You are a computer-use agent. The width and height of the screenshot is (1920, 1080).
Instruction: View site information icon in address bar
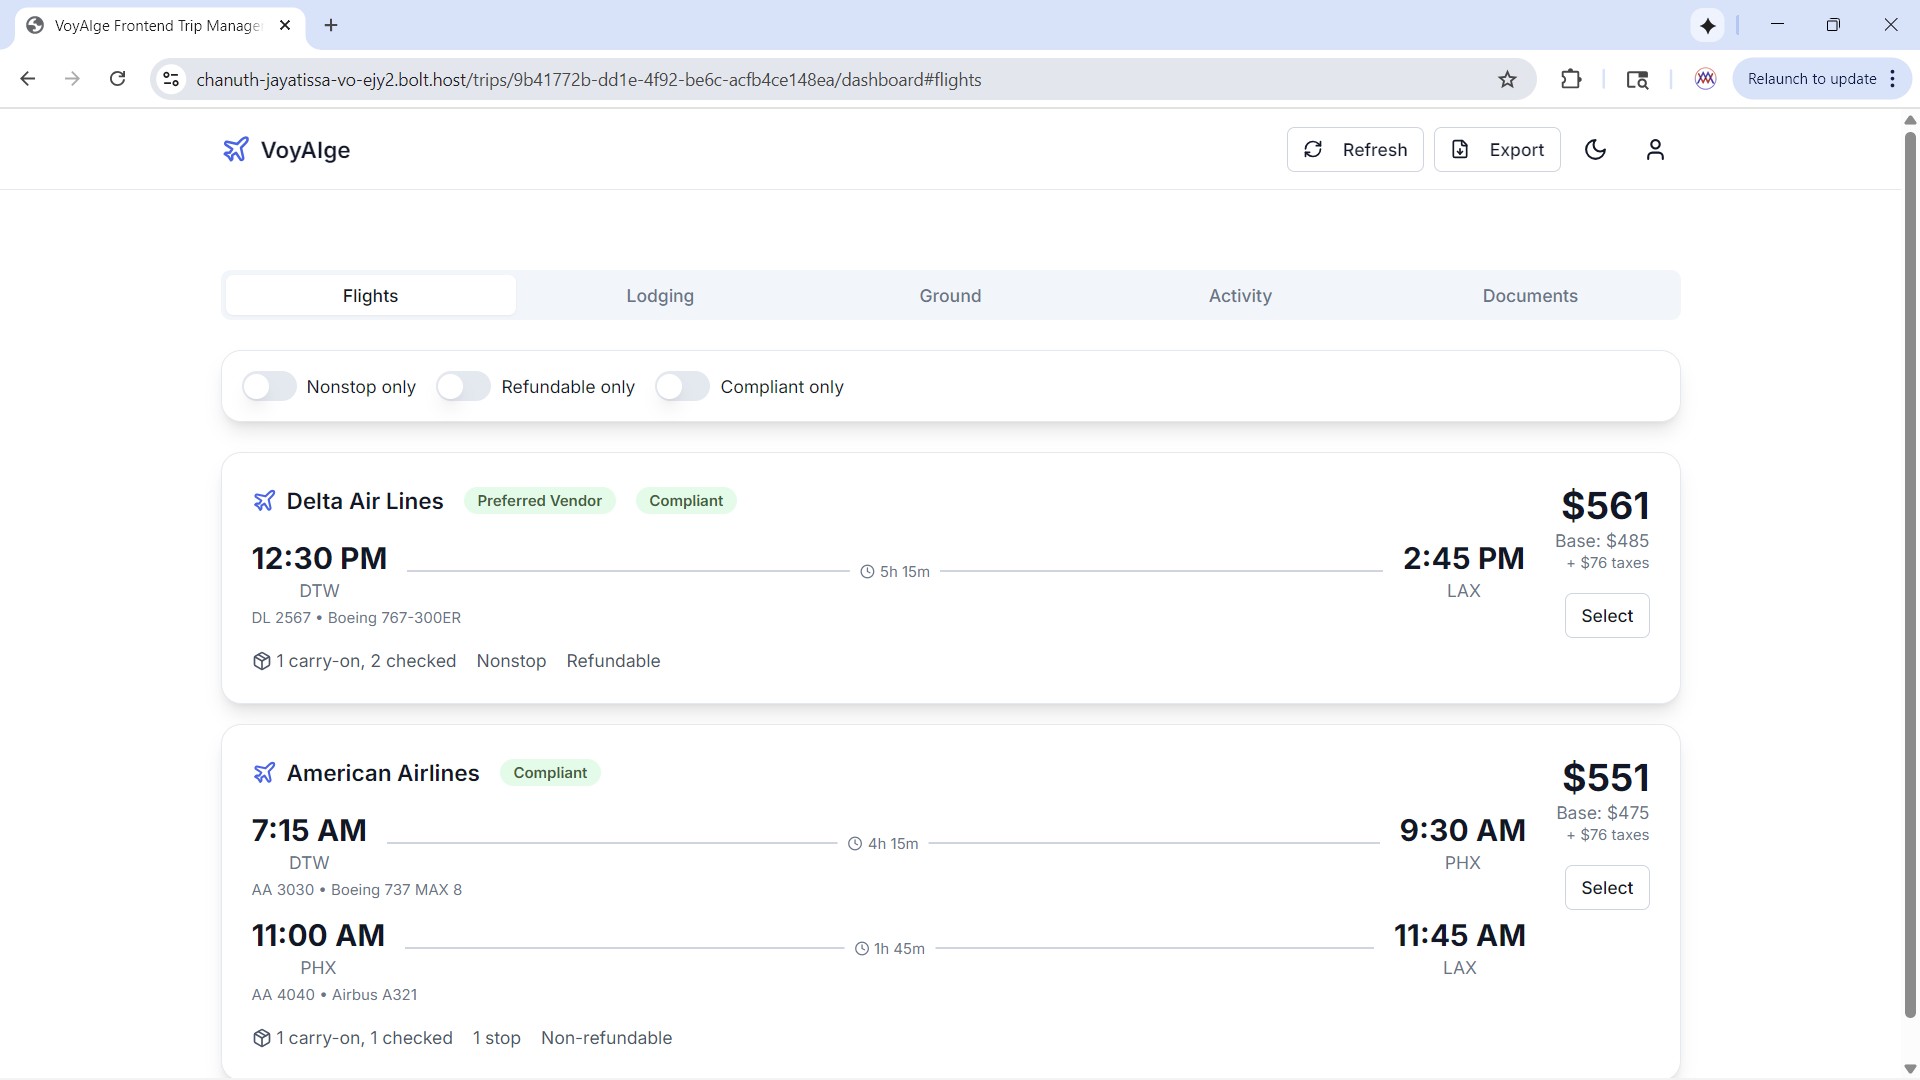point(171,80)
